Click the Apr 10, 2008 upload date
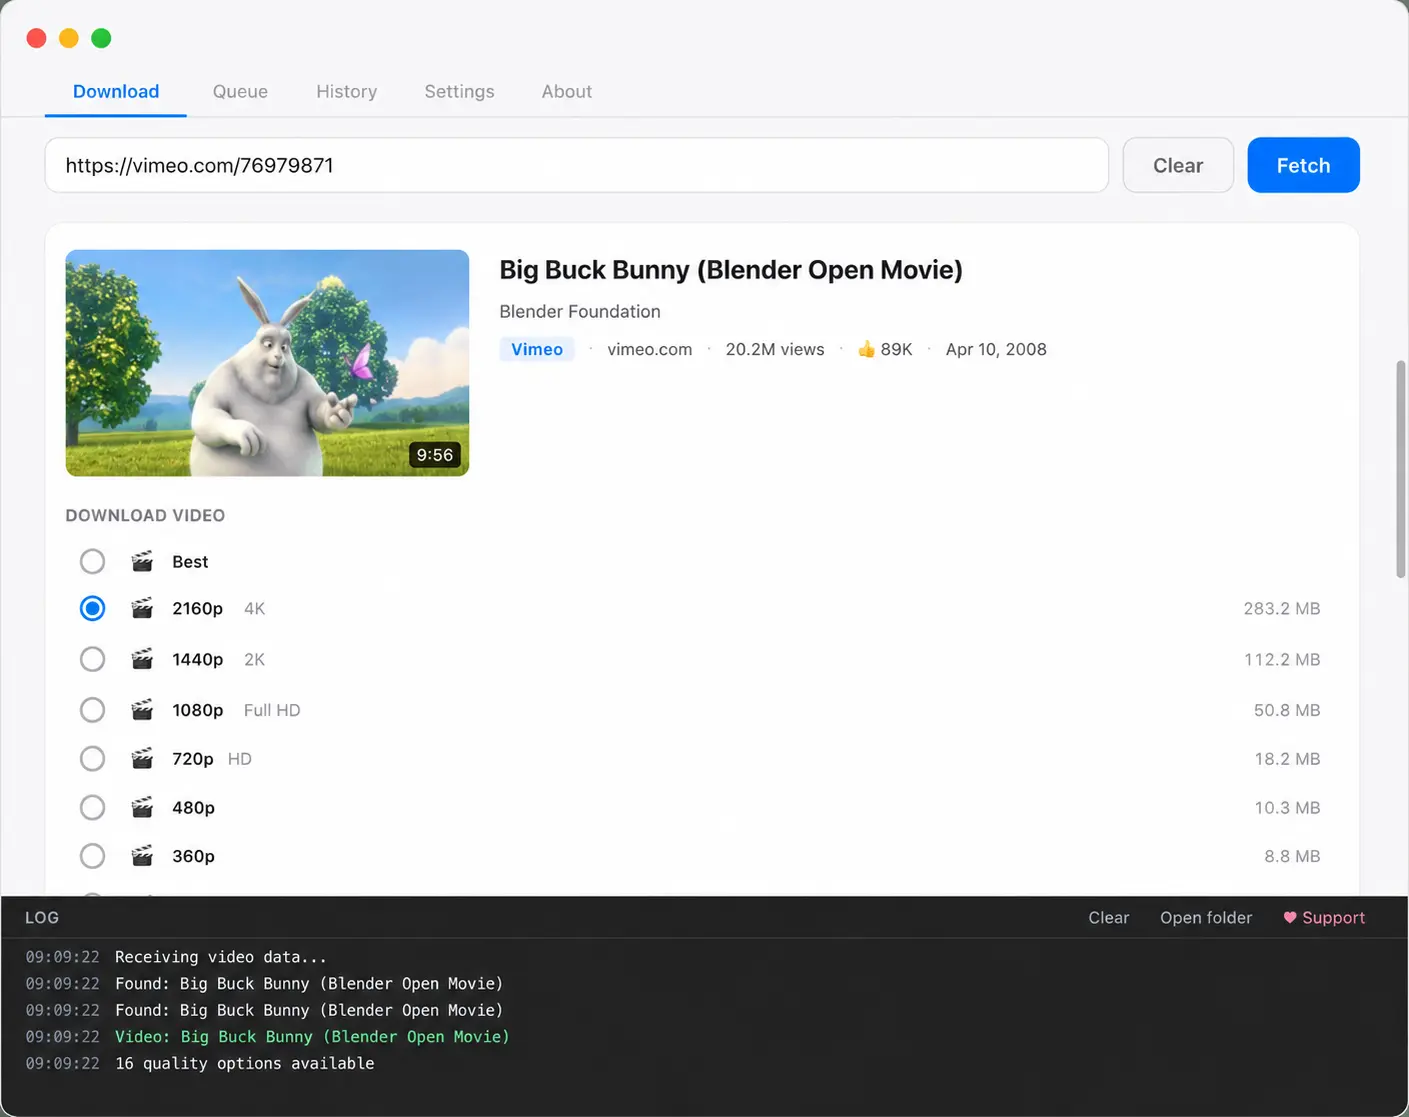 click(996, 349)
